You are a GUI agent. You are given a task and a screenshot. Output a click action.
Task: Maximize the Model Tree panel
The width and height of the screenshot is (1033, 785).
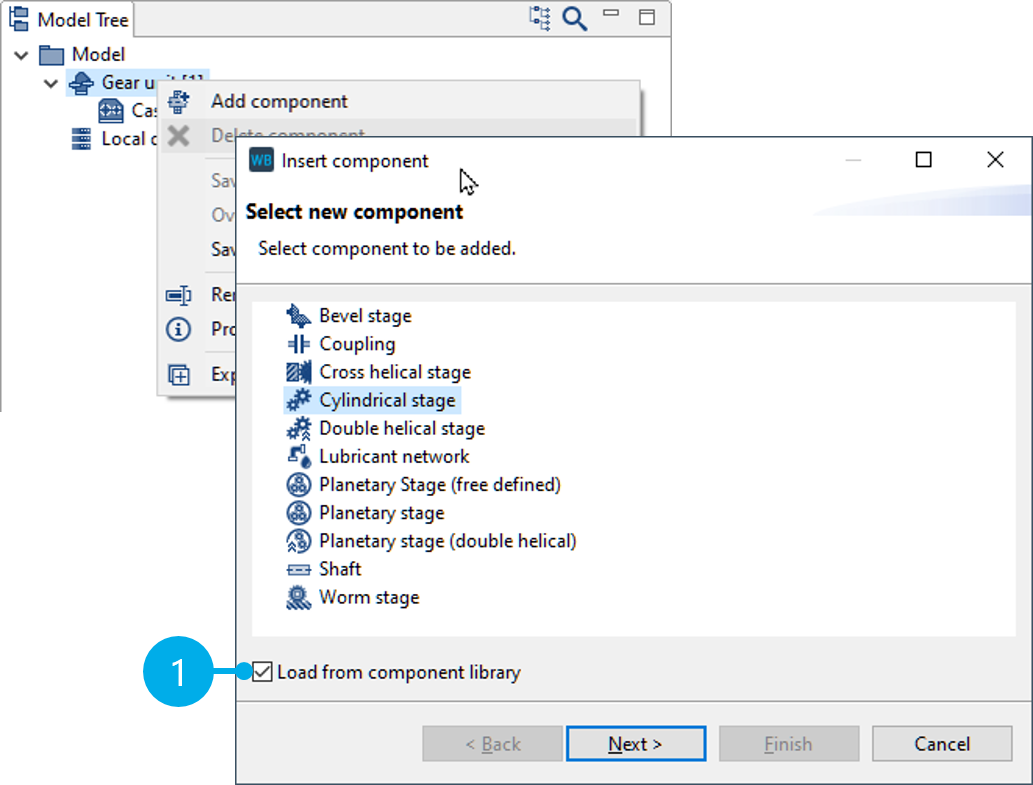point(647,17)
